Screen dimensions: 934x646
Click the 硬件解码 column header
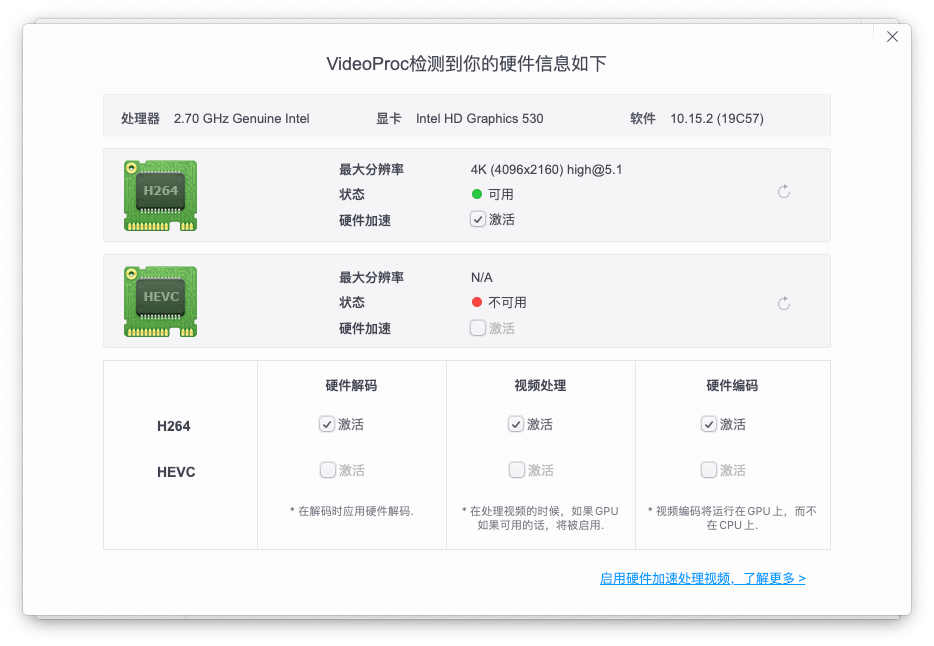pyautogui.click(x=351, y=385)
